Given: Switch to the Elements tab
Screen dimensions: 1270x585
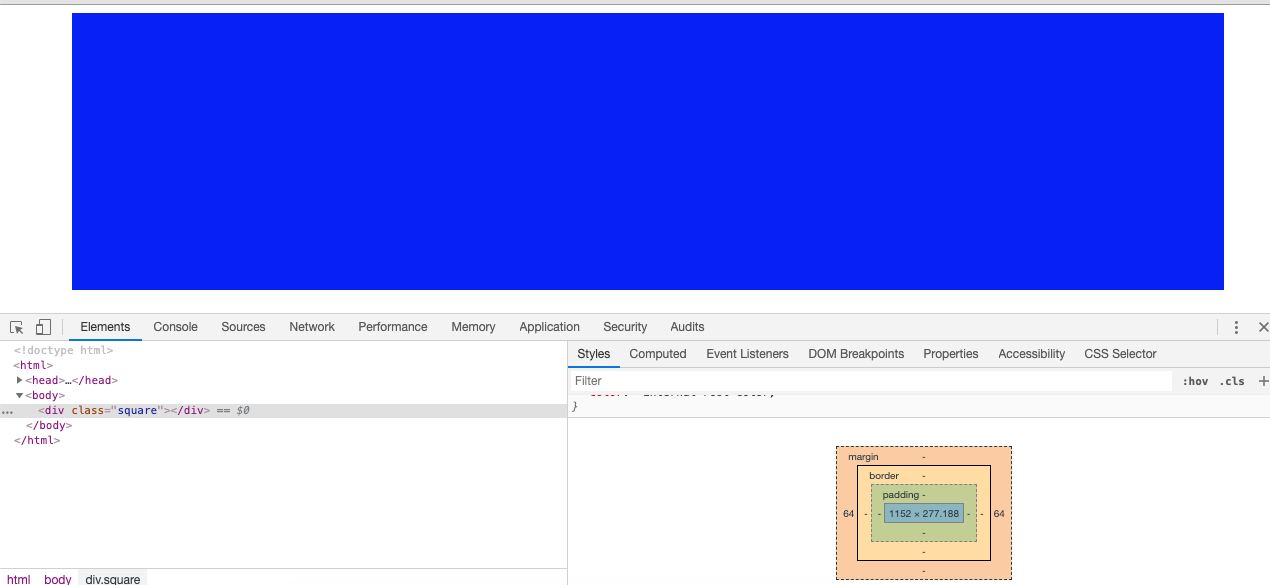Looking at the screenshot, I should pyautogui.click(x=105, y=327).
